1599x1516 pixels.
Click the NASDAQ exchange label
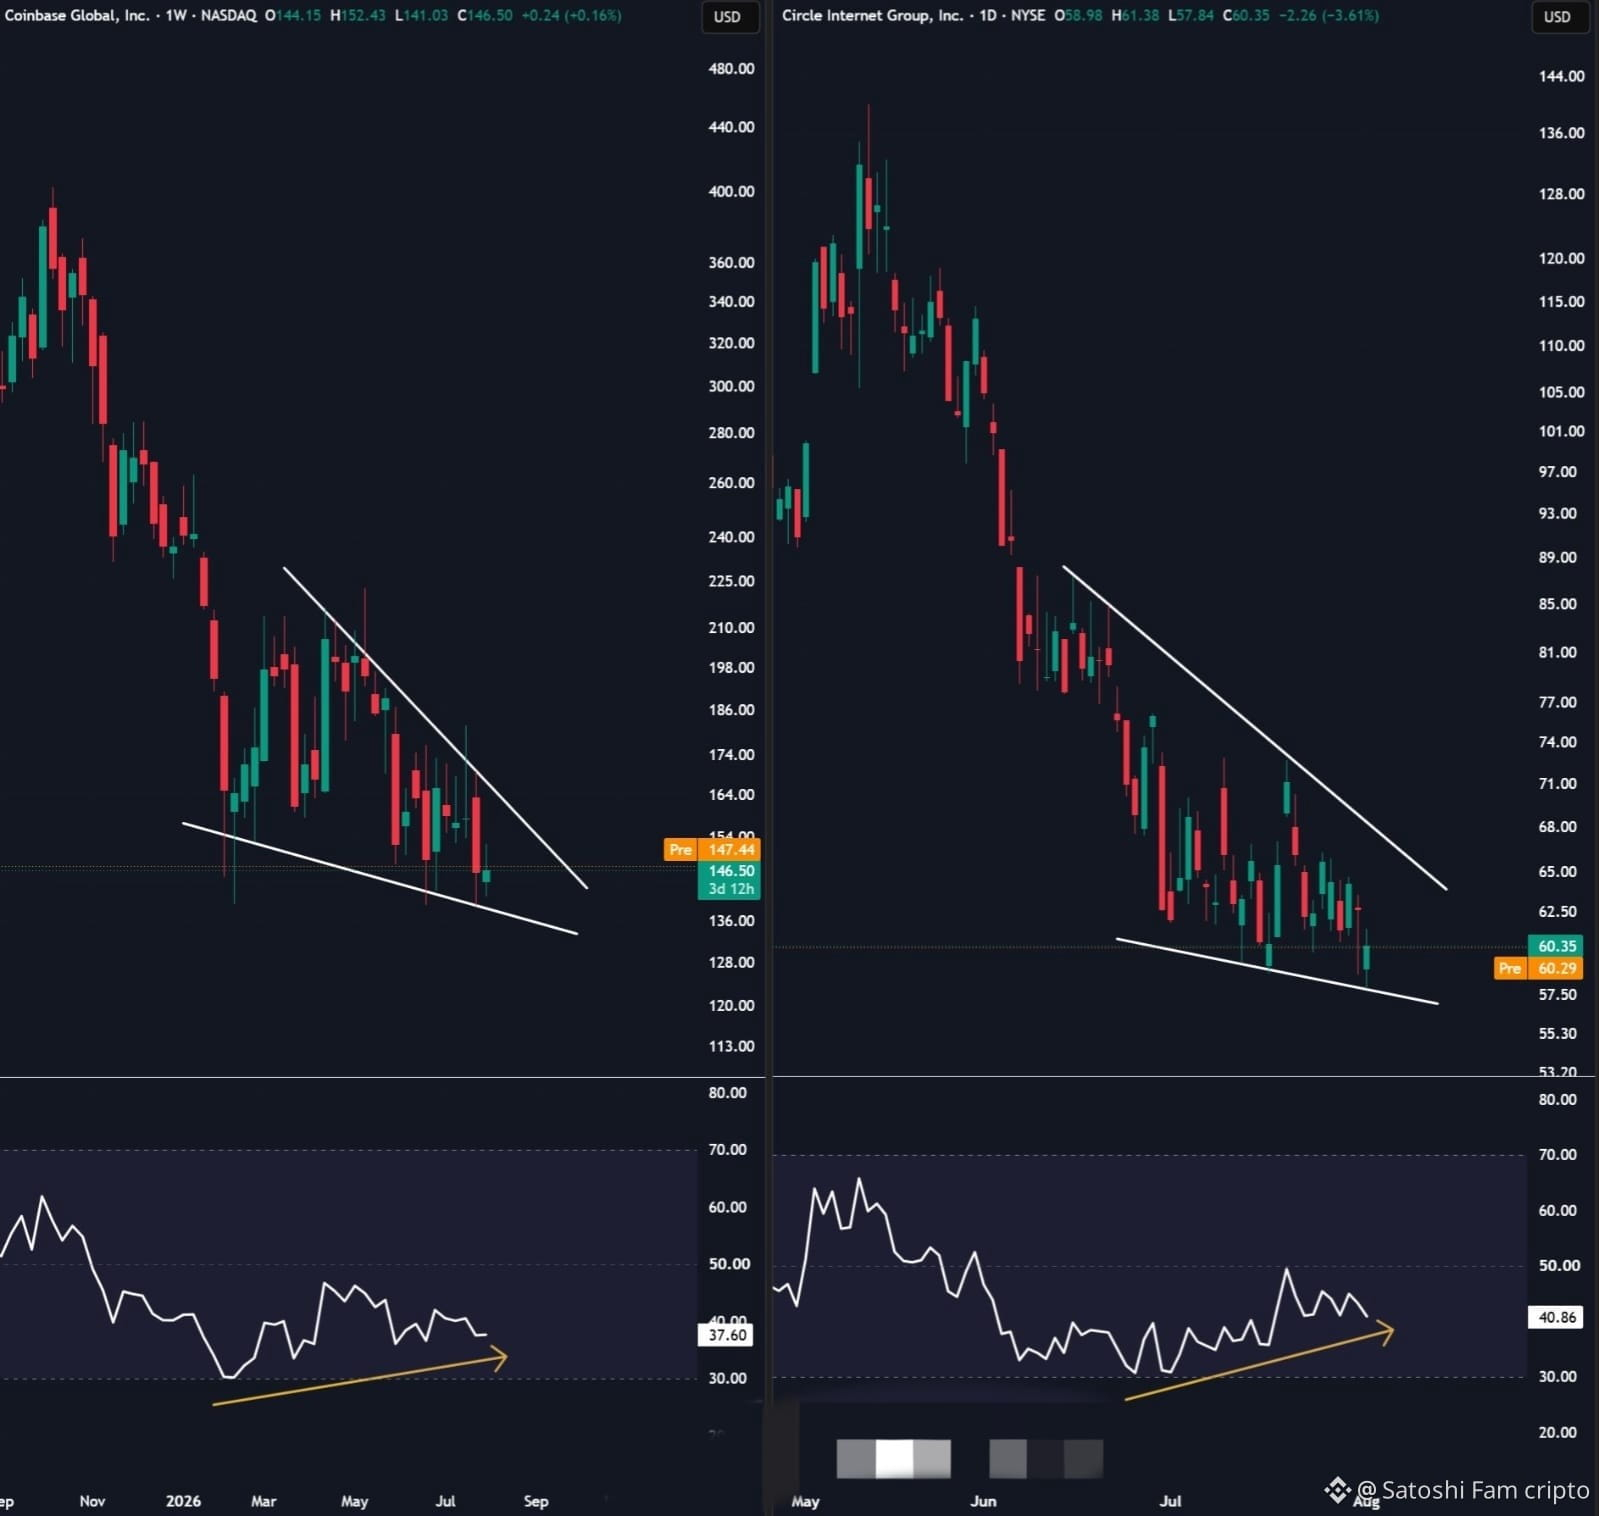[229, 16]
